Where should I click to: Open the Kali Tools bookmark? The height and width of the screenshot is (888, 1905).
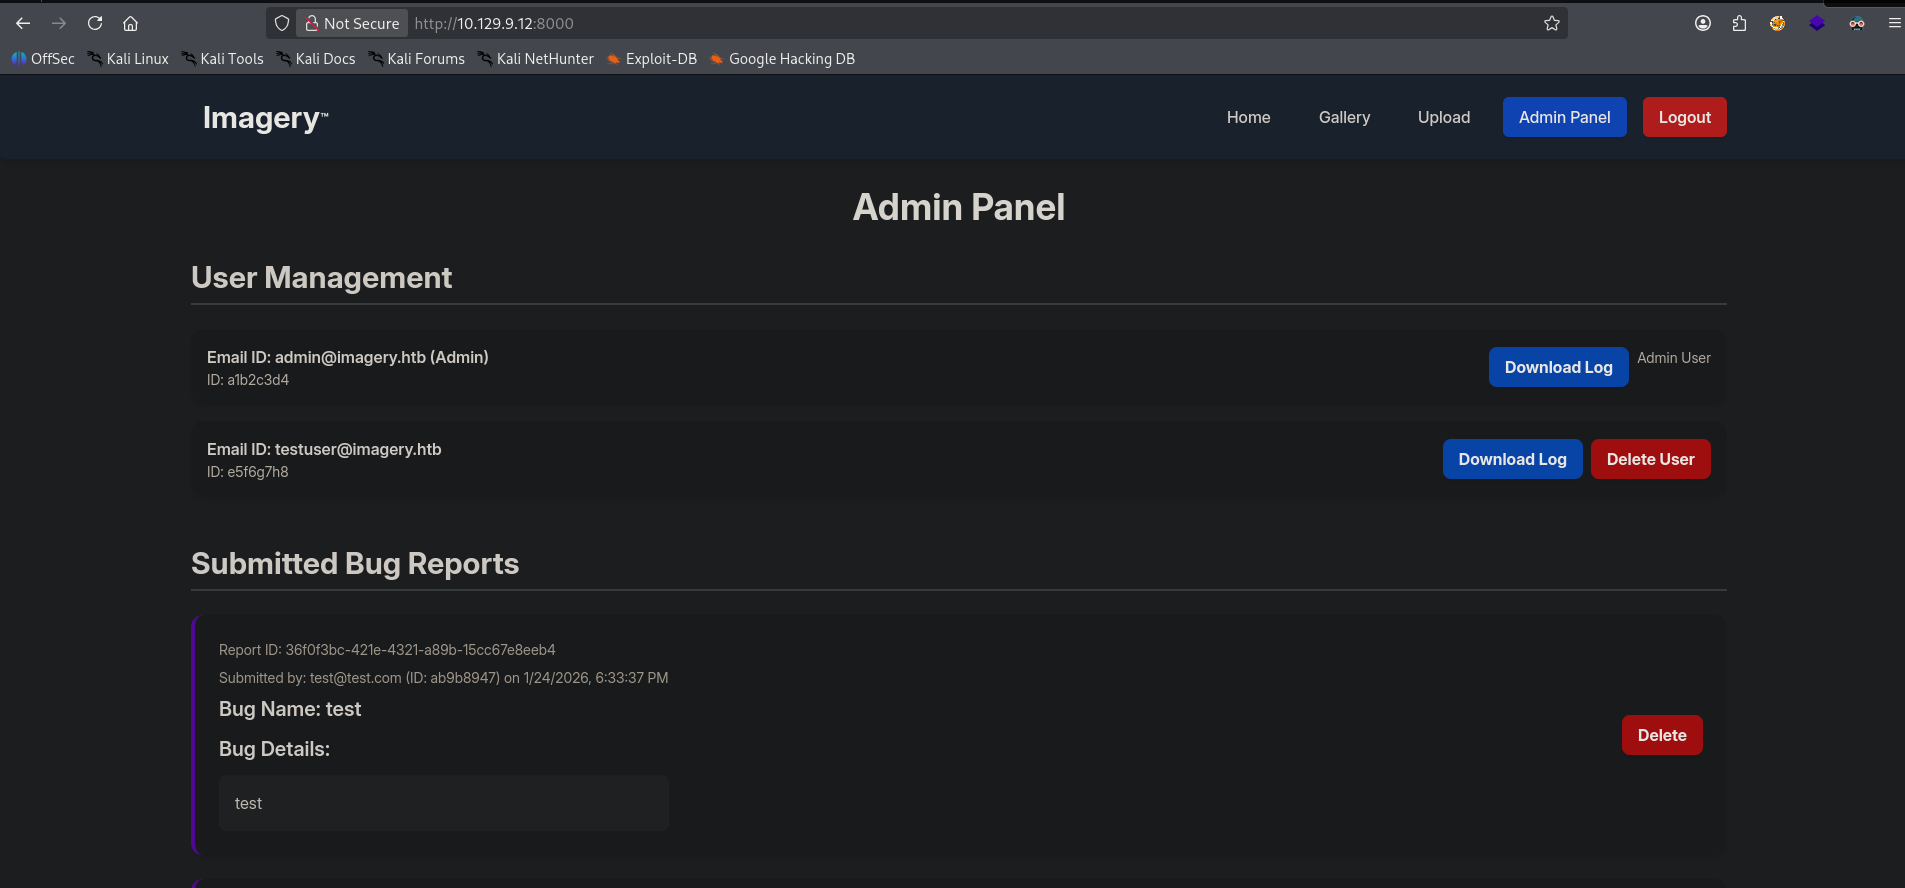[x=222, y=59]
